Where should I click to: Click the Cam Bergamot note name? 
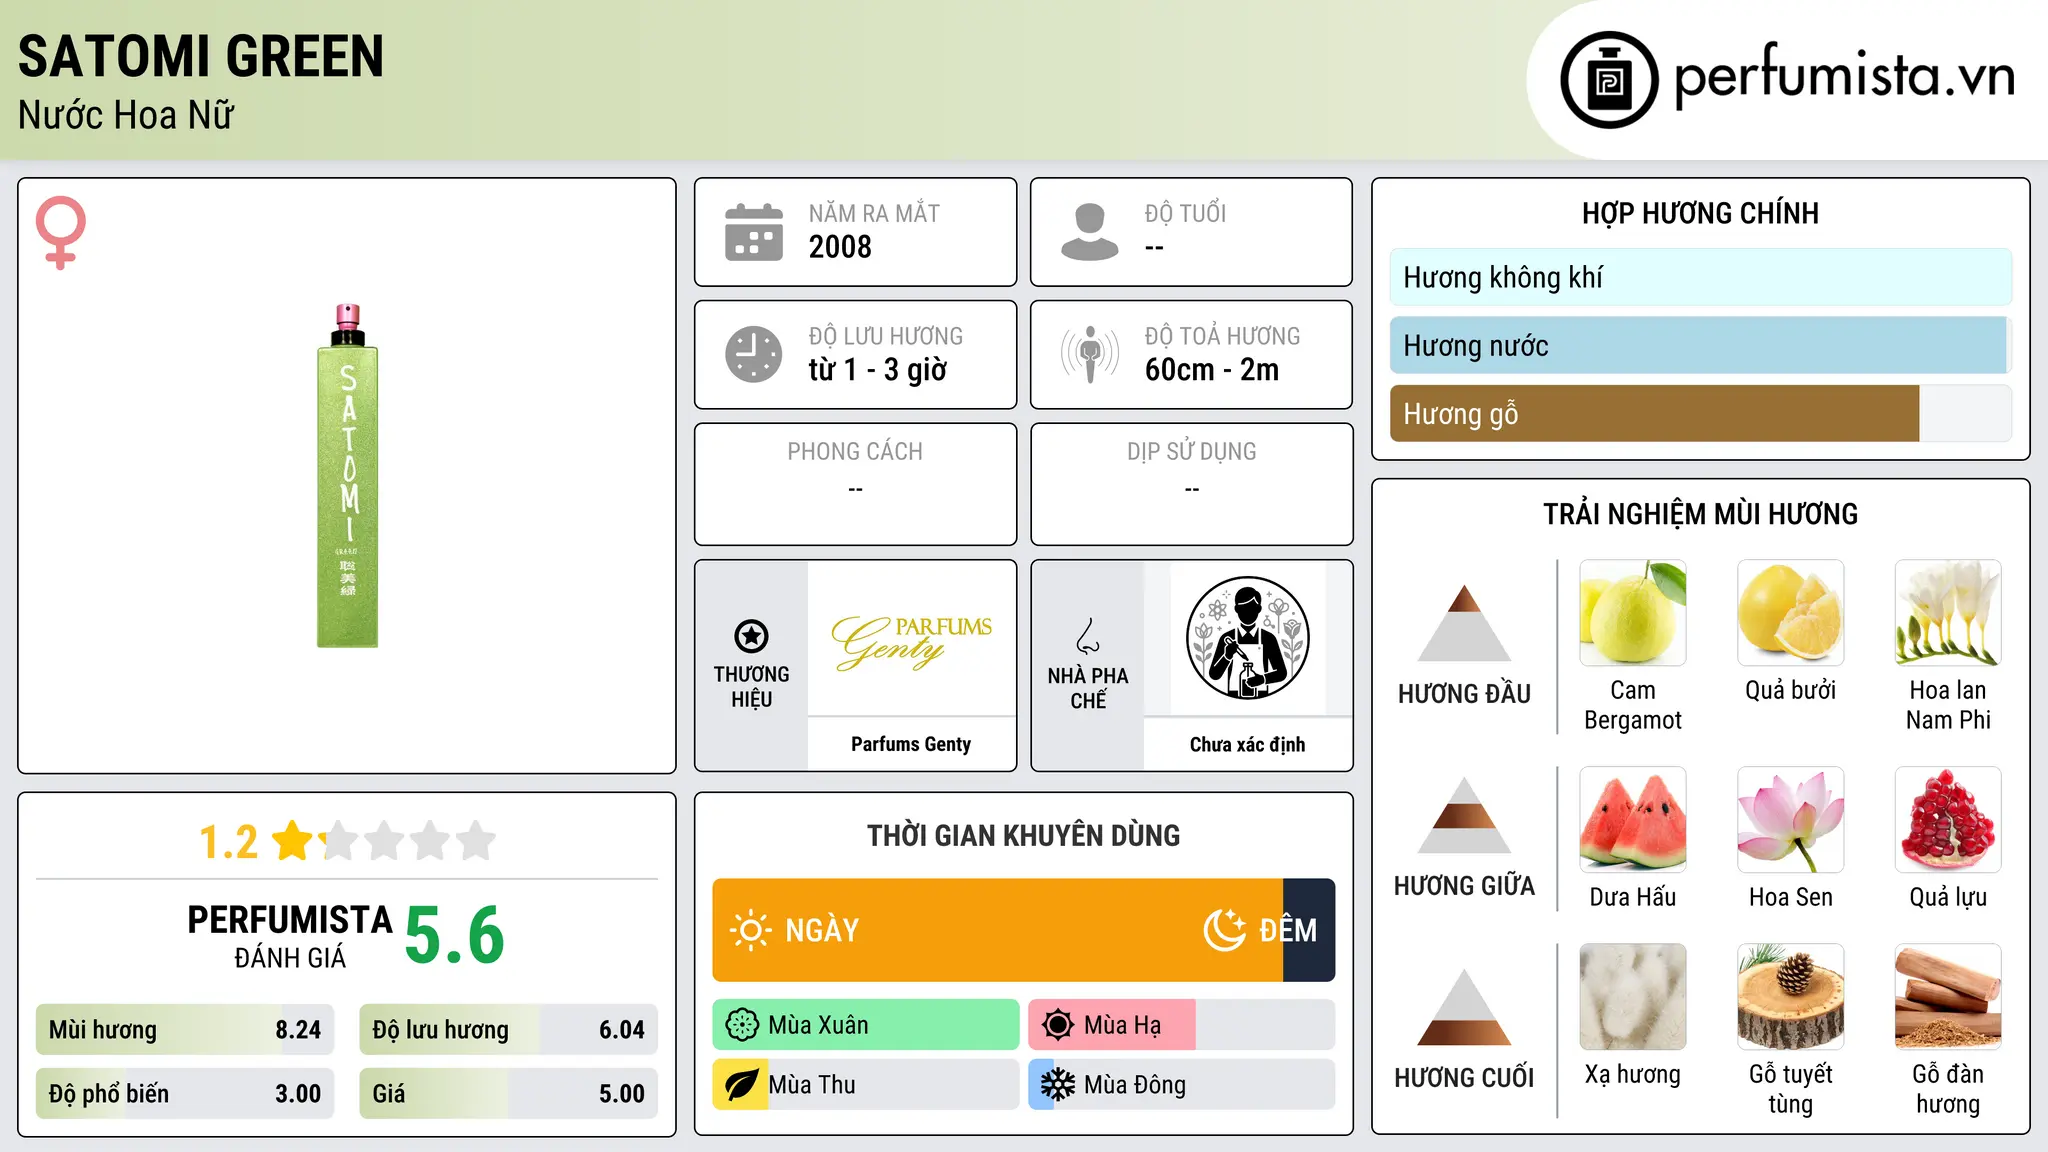[x=1633, y=705]
